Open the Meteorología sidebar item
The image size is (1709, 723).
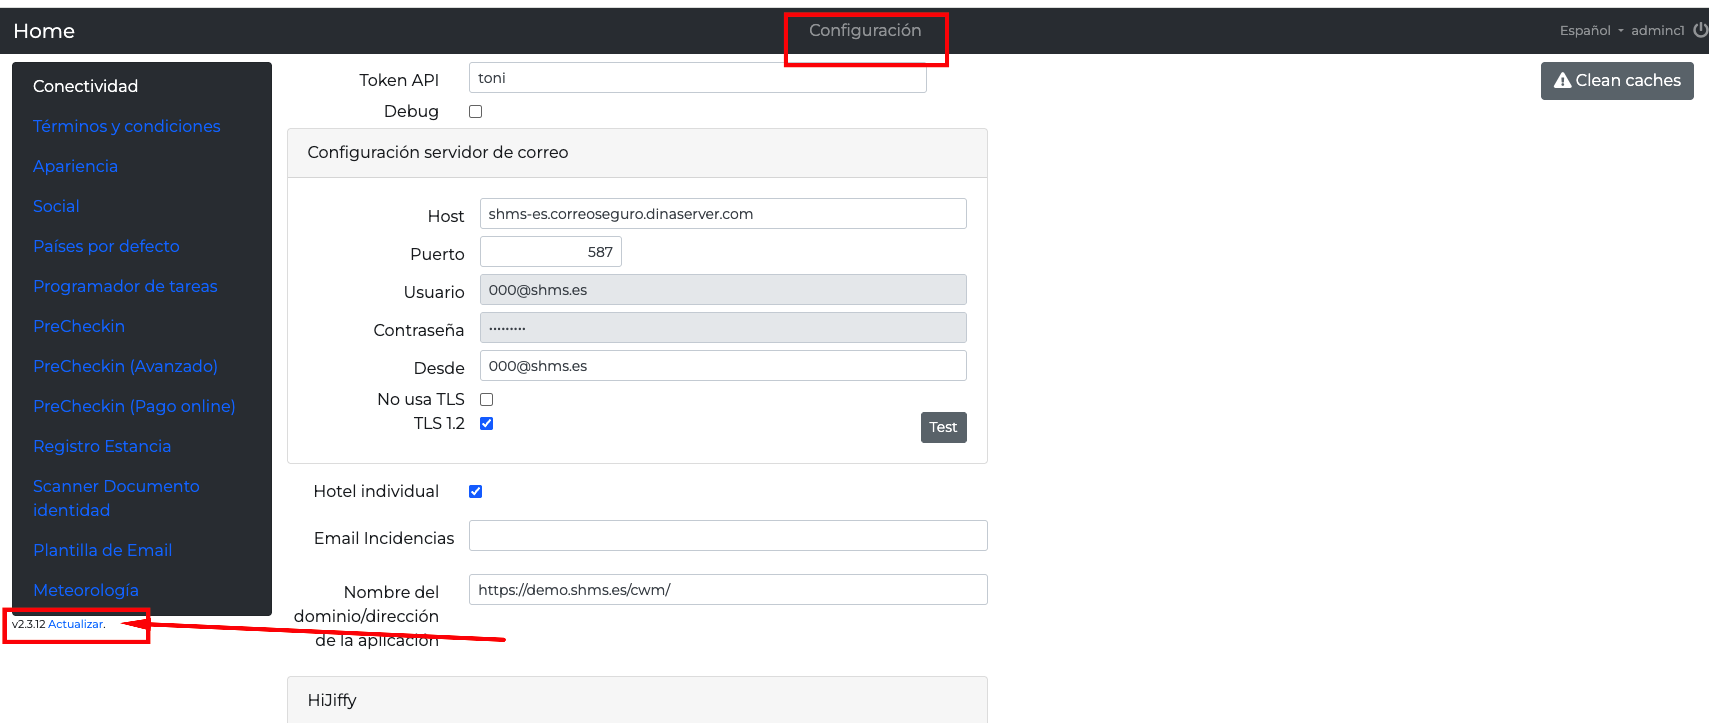coord(86,591)
